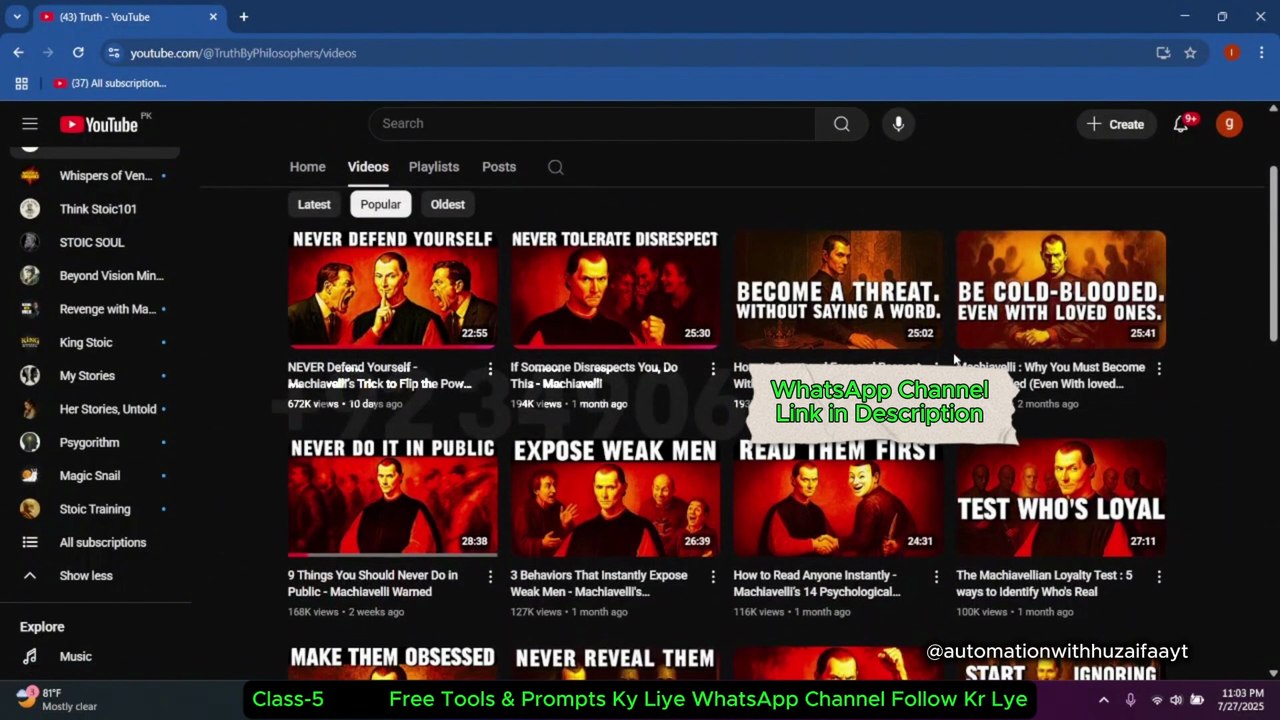Open Magic Snail channel
1280x720 pixels.
point(90,476)
